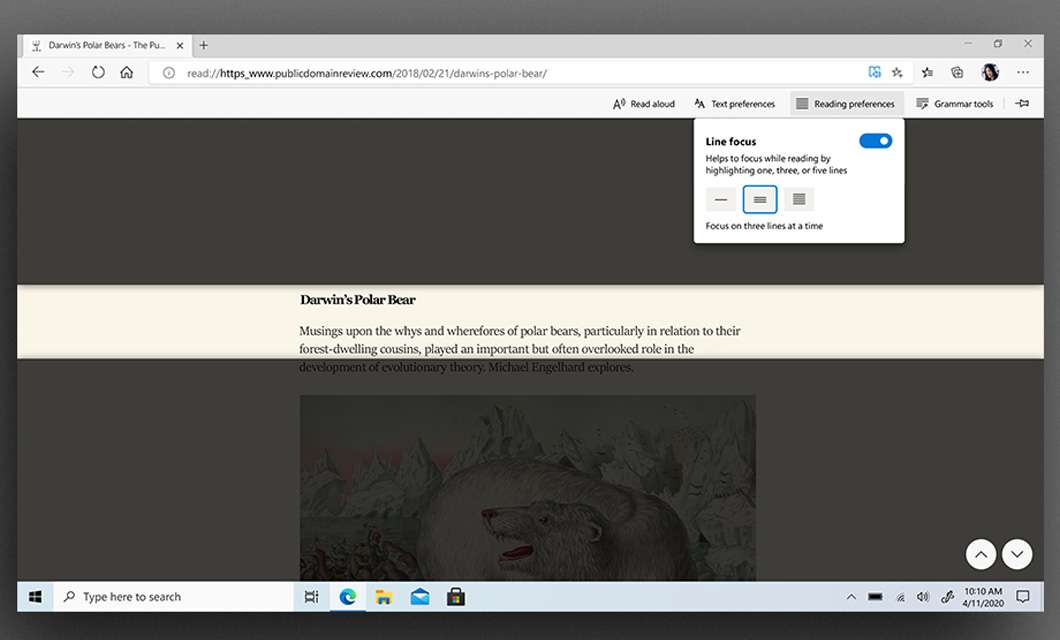Click the greyed forward arrow button
Viewport: 1060px width, 640px height.
pyautogui.click(x=68, y=72)
